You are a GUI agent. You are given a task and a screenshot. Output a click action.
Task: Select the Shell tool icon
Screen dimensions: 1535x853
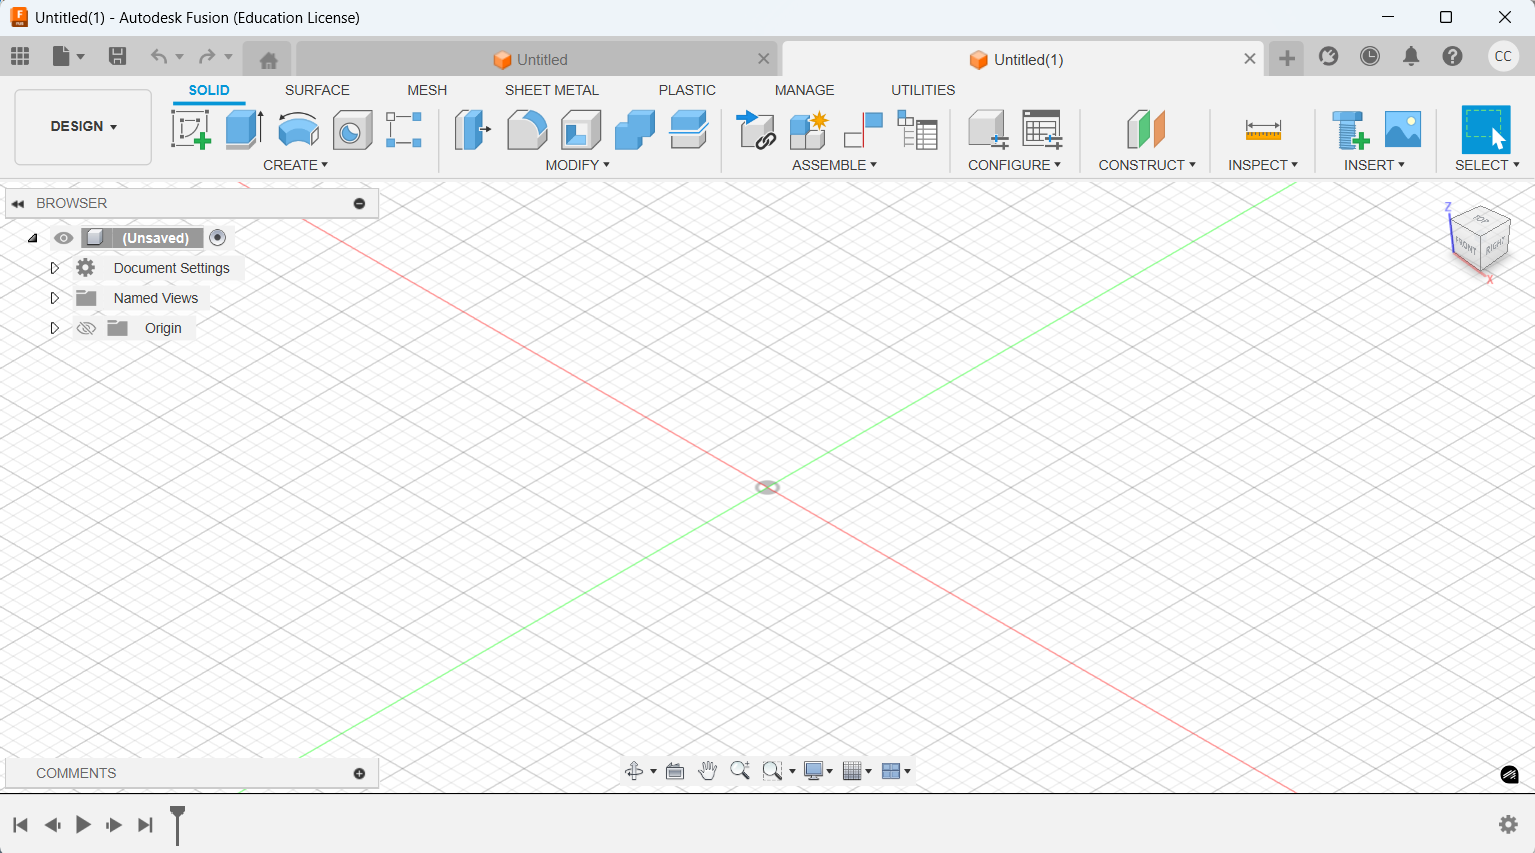point(580,130)
